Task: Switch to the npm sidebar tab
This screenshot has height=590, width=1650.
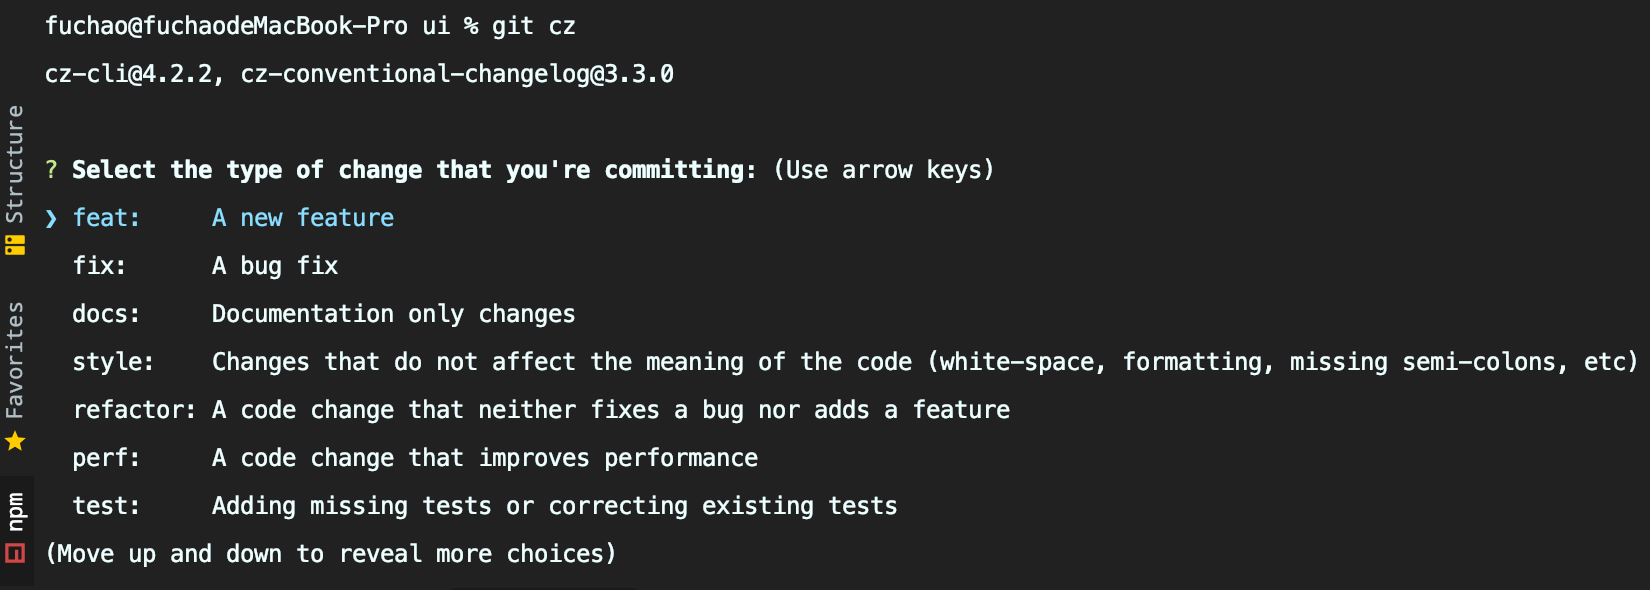Action: pos(15,511)
